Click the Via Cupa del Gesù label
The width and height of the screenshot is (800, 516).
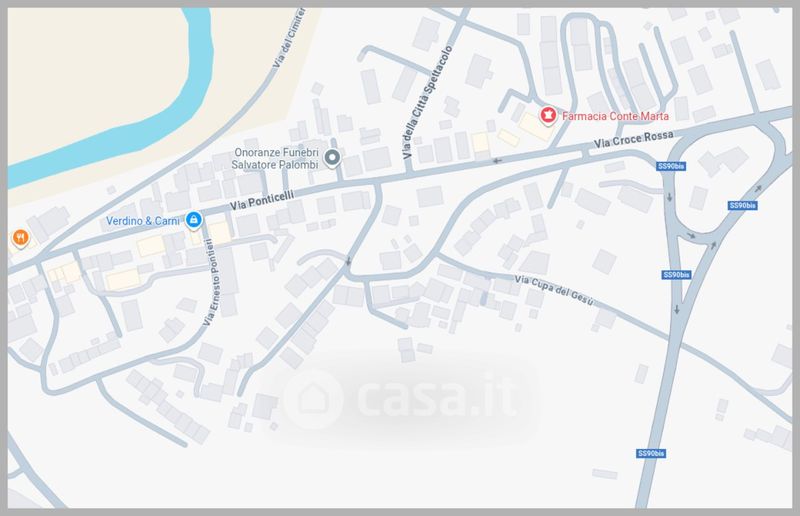[x=554, y=290]
